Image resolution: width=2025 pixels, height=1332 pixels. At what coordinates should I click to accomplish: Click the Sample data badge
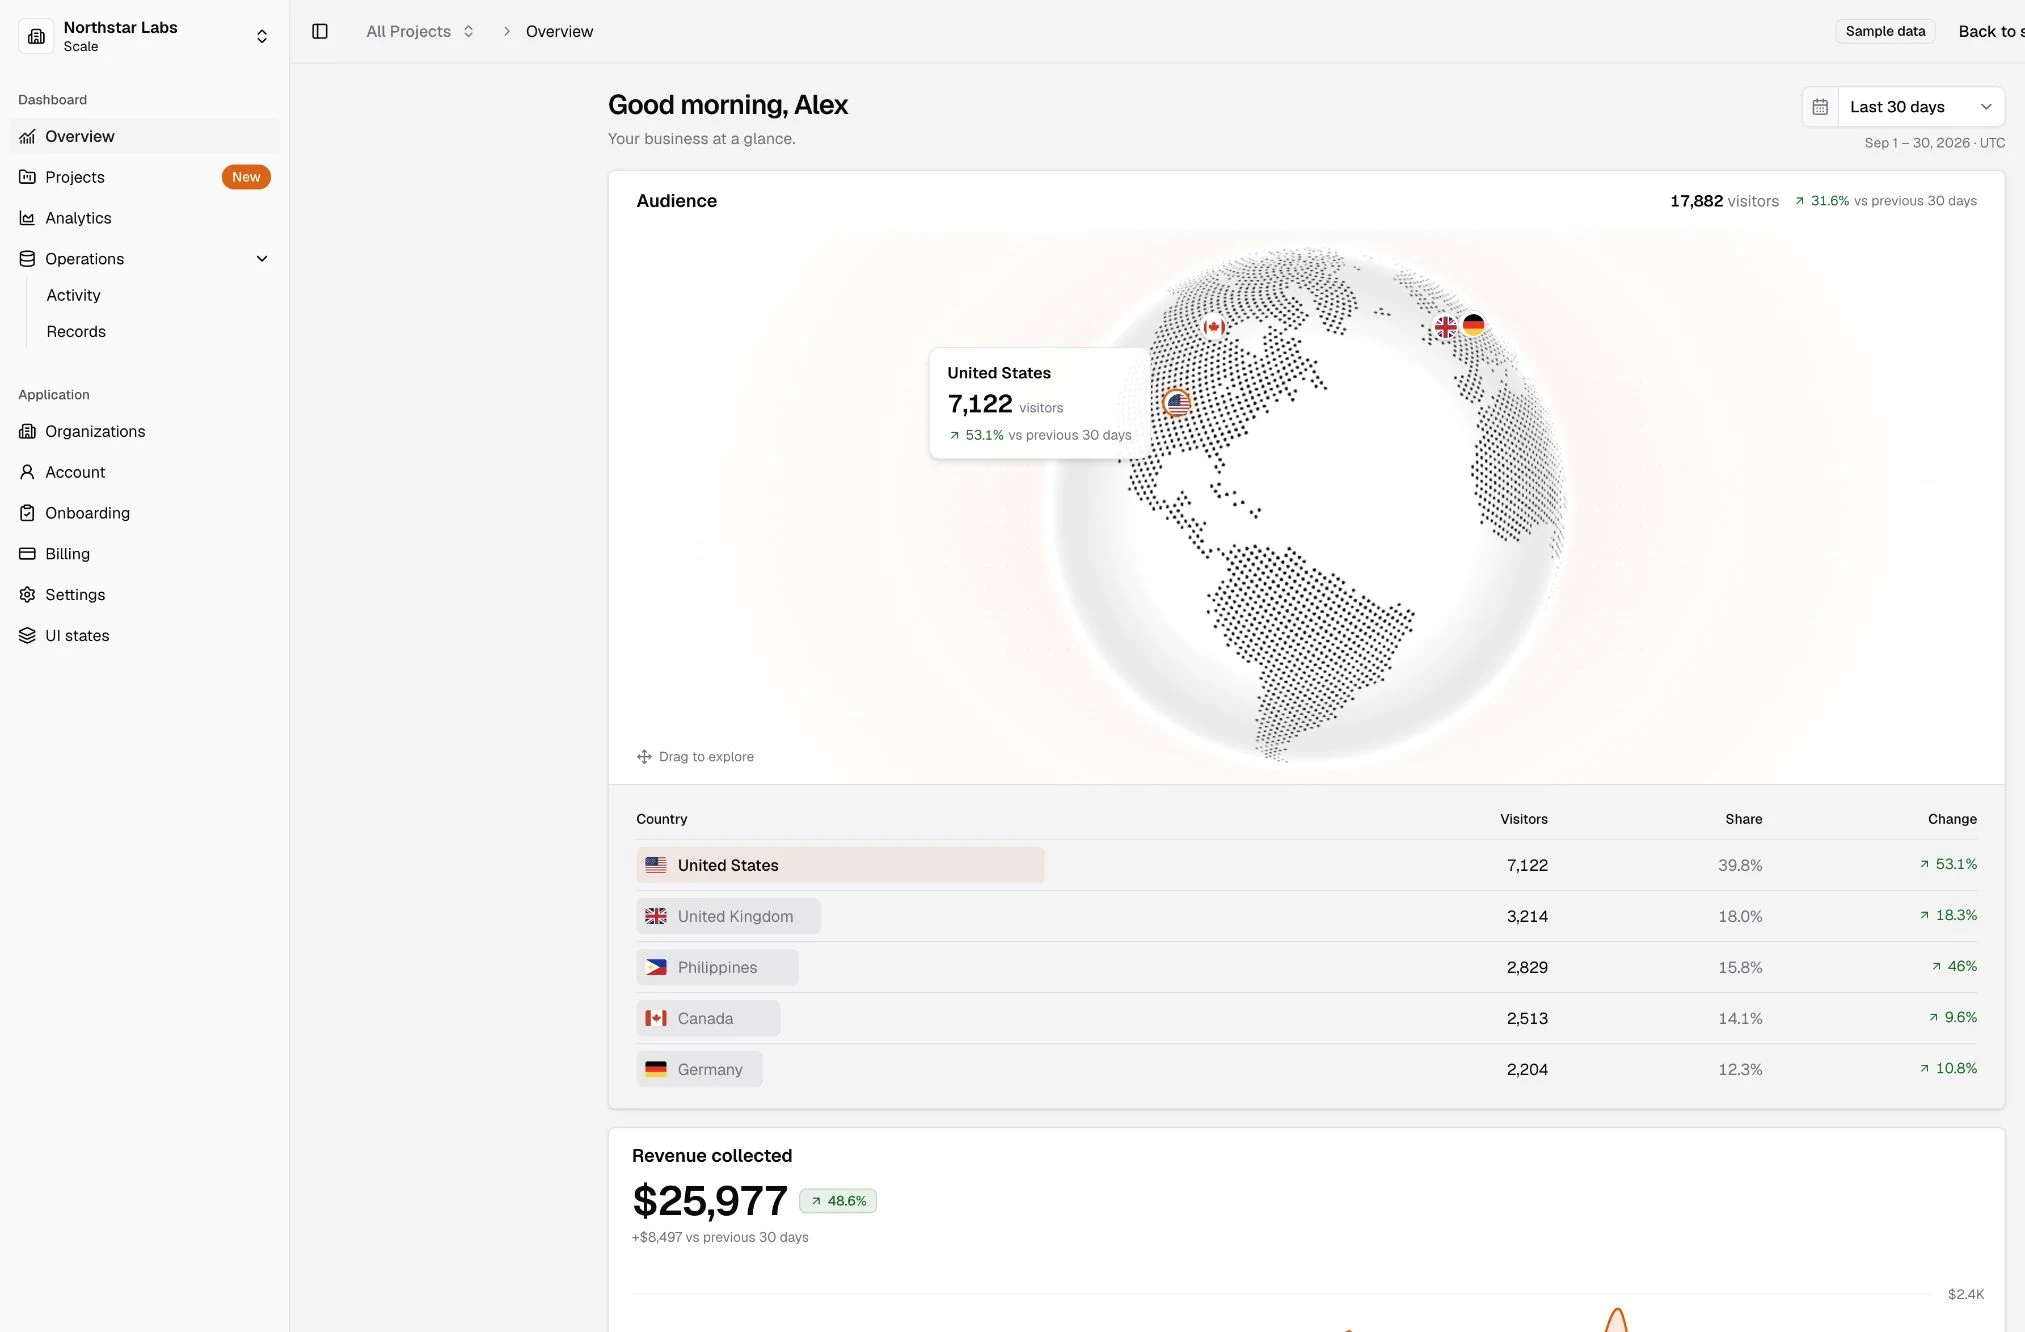pyautogui.click(x=1885, y=31)
